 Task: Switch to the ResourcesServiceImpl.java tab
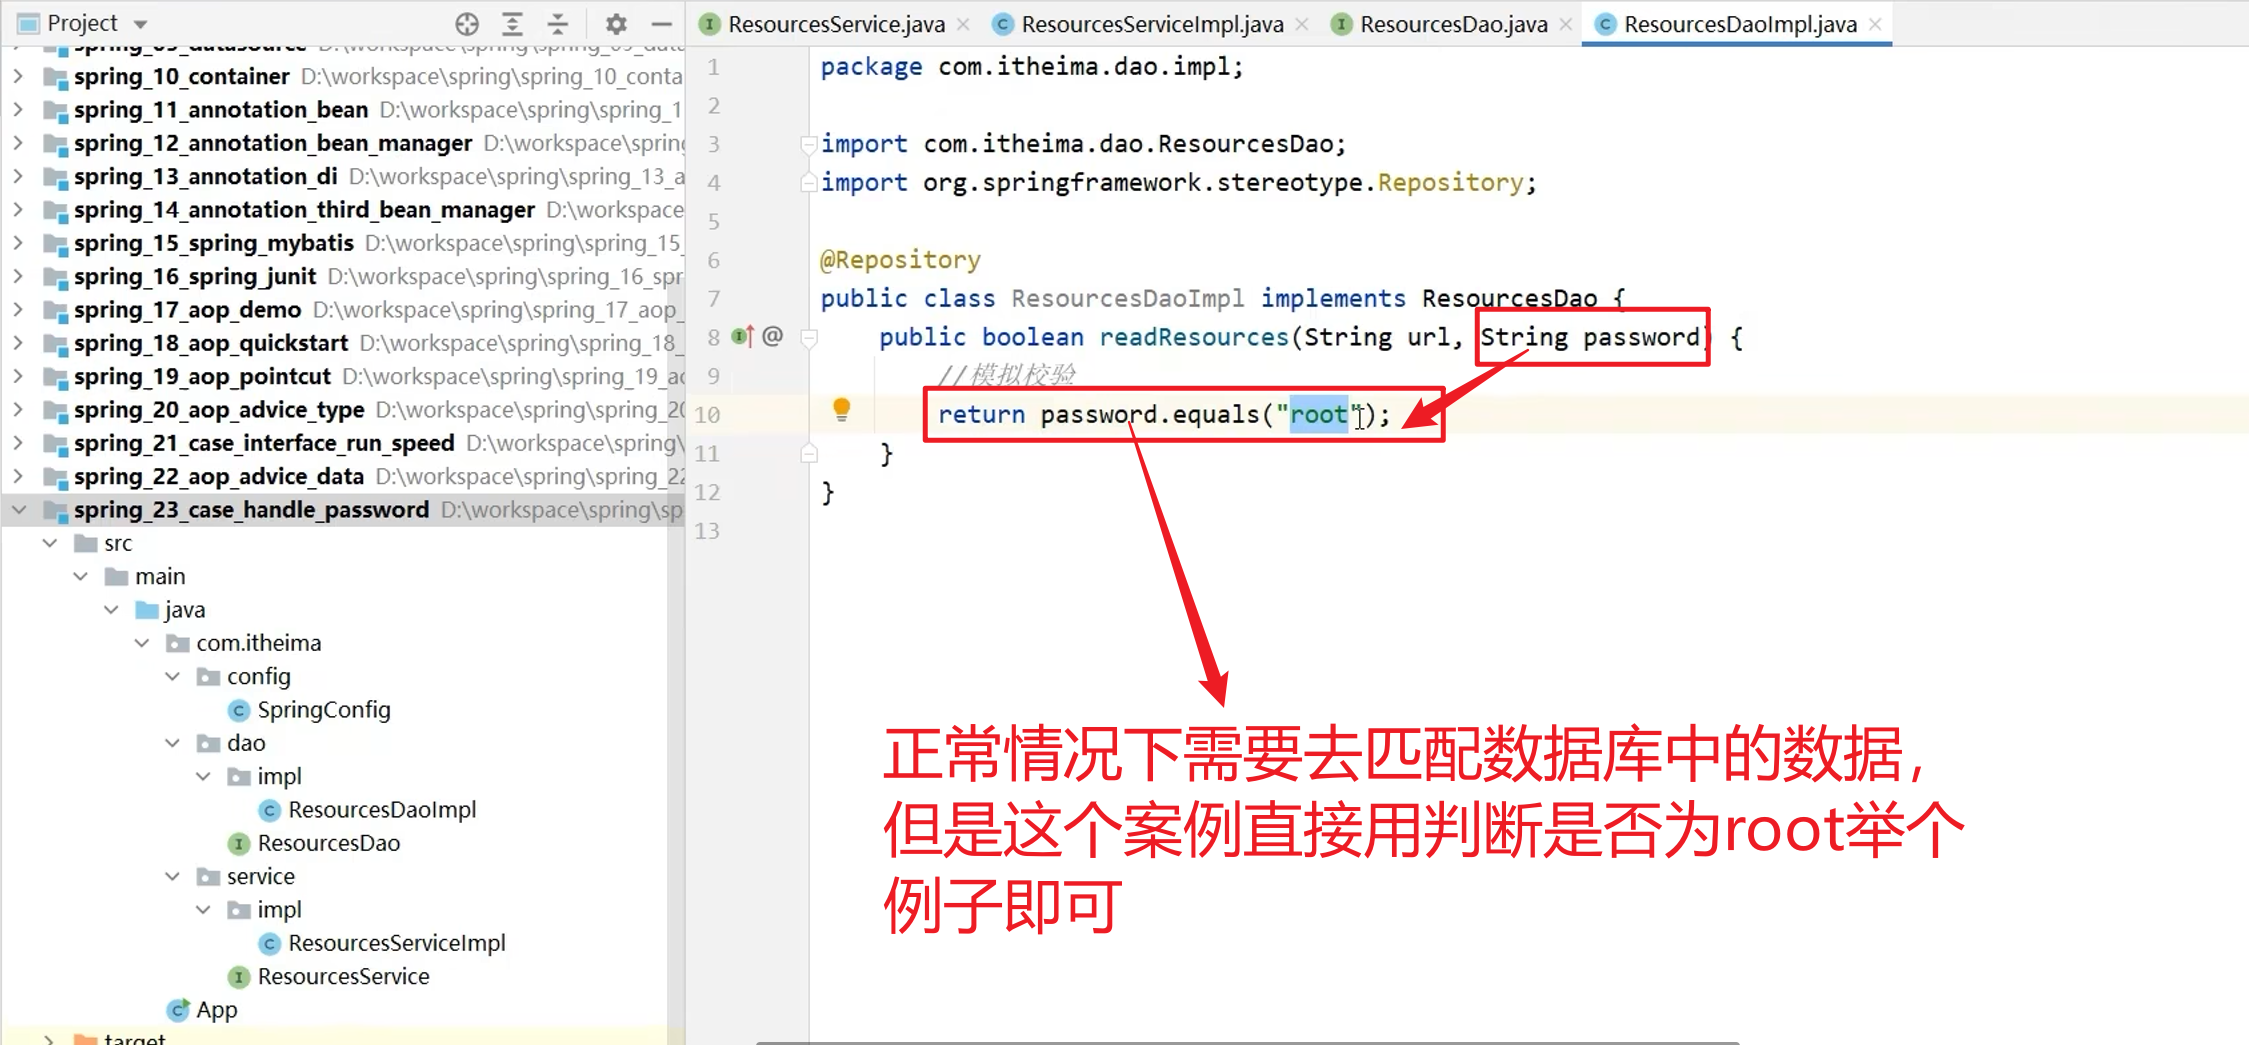click(1152, 24)
